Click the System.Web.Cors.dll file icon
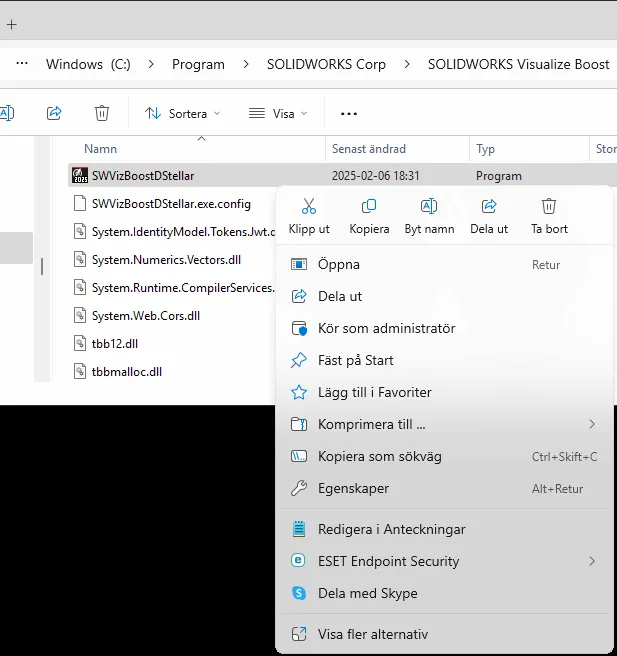Screen dimensions: 617x656 click(80, 315)
